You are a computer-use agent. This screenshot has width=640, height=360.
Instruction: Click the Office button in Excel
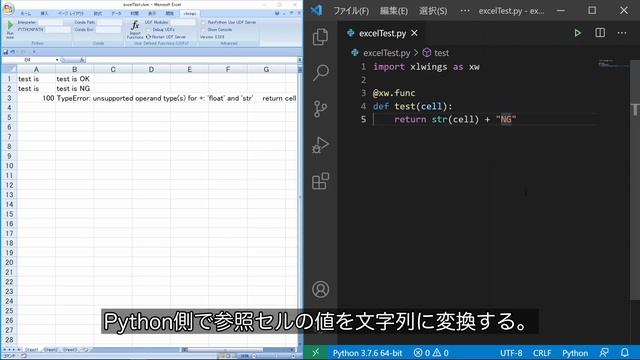(x=8, y=8)
